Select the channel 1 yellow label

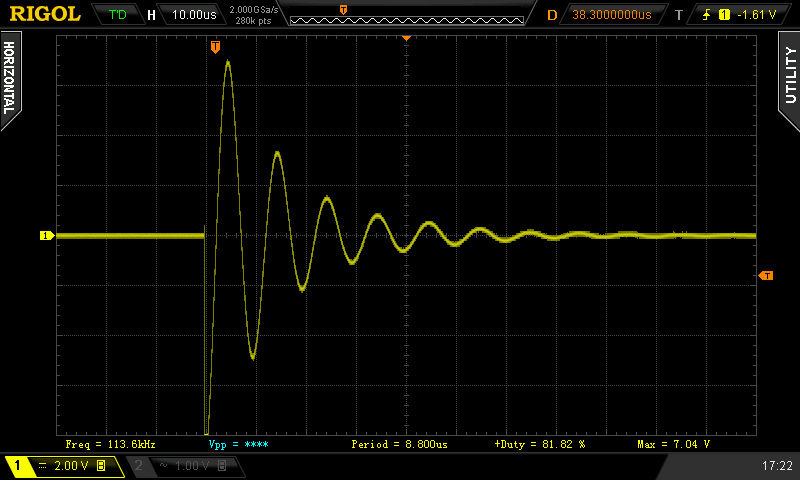pos(17,465)
